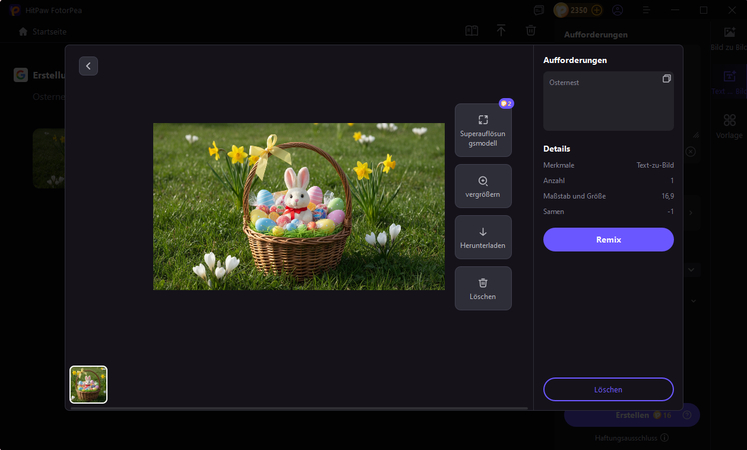Click the HitPaw FotorPea logo icon
Screen dimensions: 747x450
(x=15, y=10)
